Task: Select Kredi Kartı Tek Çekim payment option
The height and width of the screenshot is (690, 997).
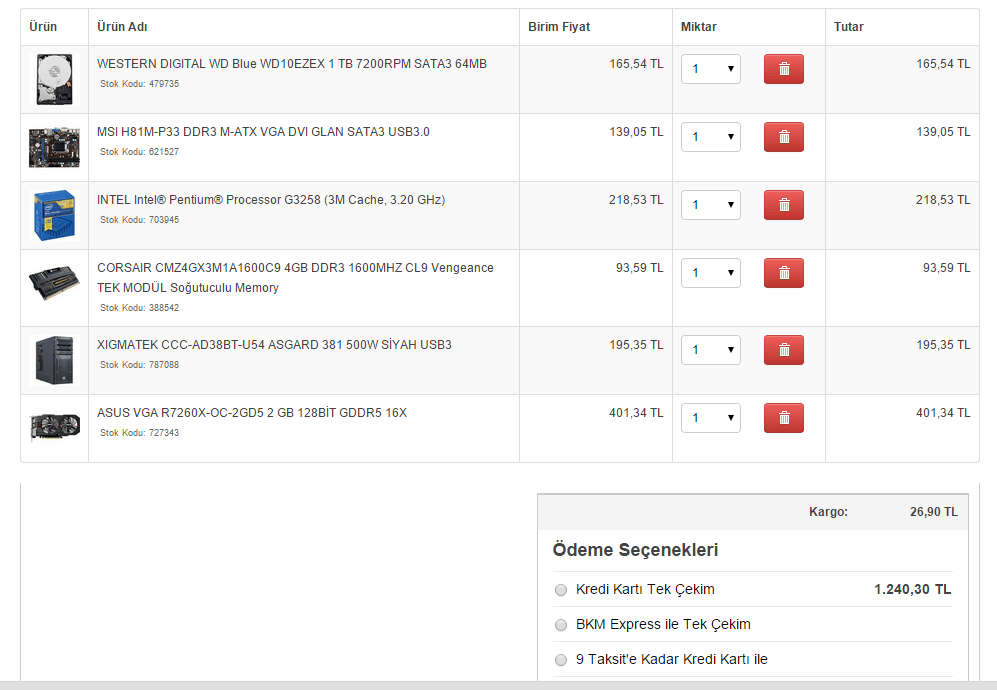Action: (561, 590)
